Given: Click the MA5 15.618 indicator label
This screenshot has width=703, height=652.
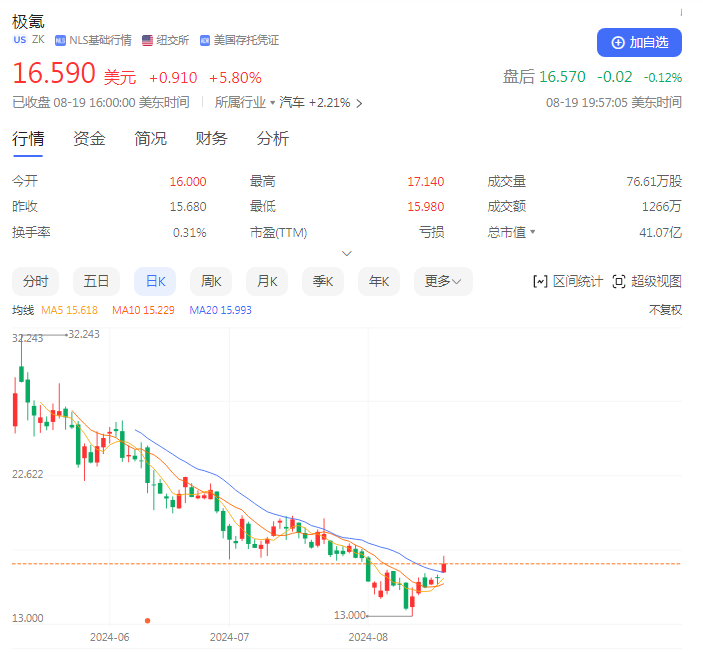Looking at the screenshot, I should point(69,310).
